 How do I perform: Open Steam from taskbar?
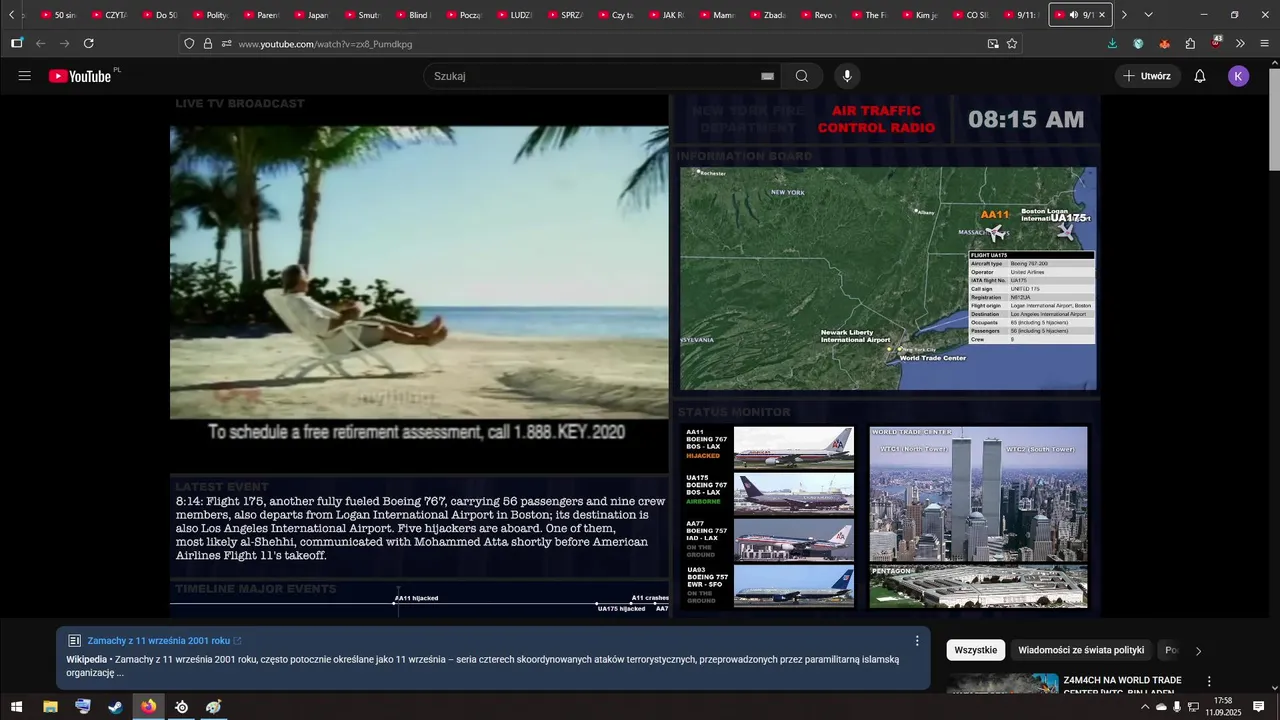116,707
